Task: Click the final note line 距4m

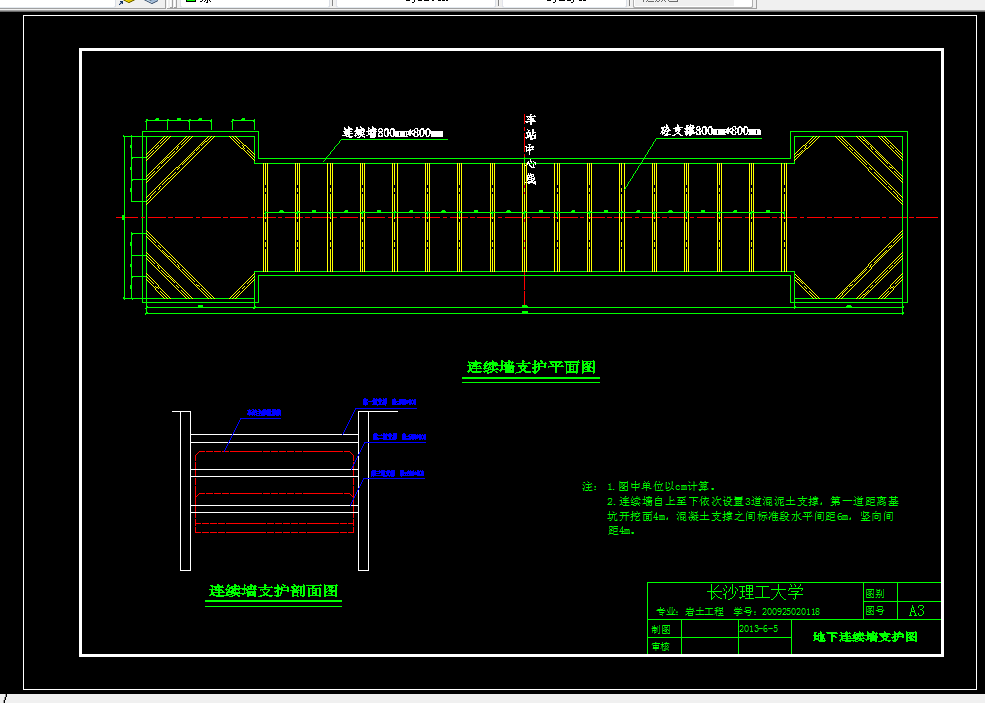Action: click(622, 531)
